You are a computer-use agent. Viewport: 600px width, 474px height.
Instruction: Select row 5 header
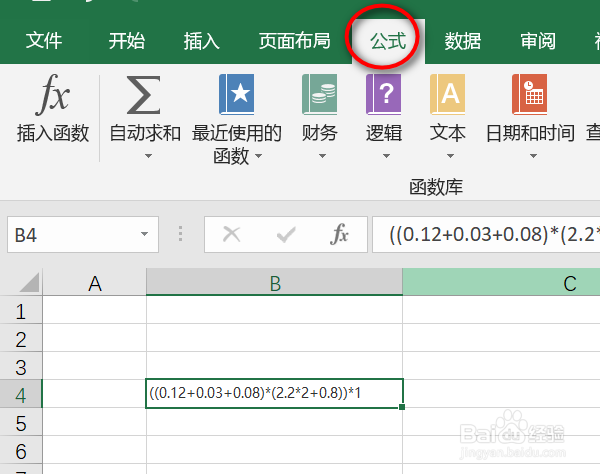(x=21, y=423)
